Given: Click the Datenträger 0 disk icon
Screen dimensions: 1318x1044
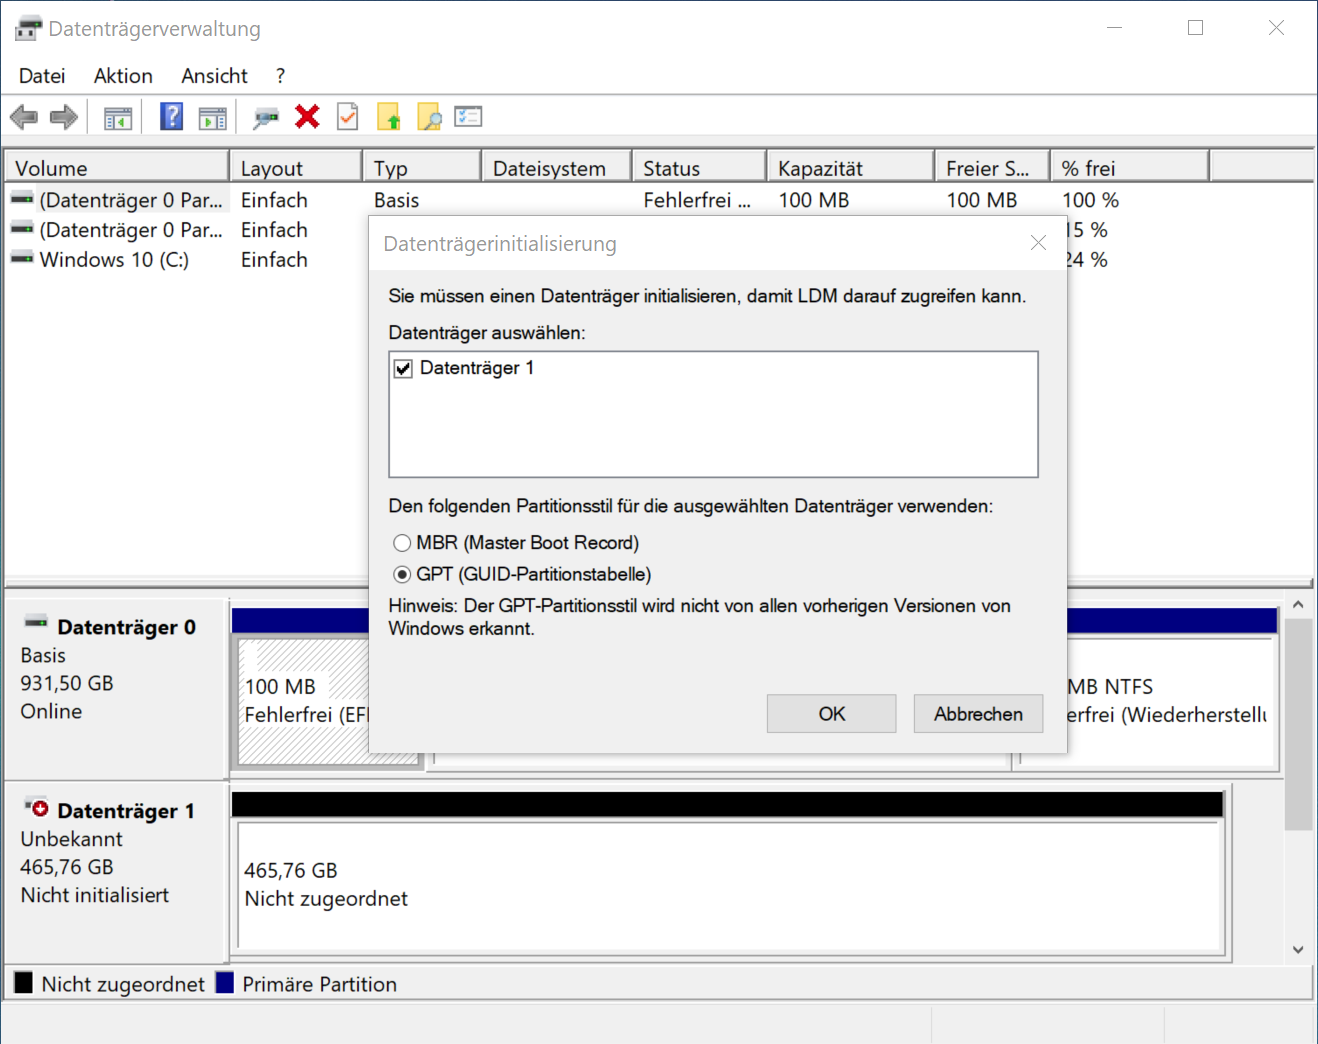Looking at the screenshot, I should point(36,622).
